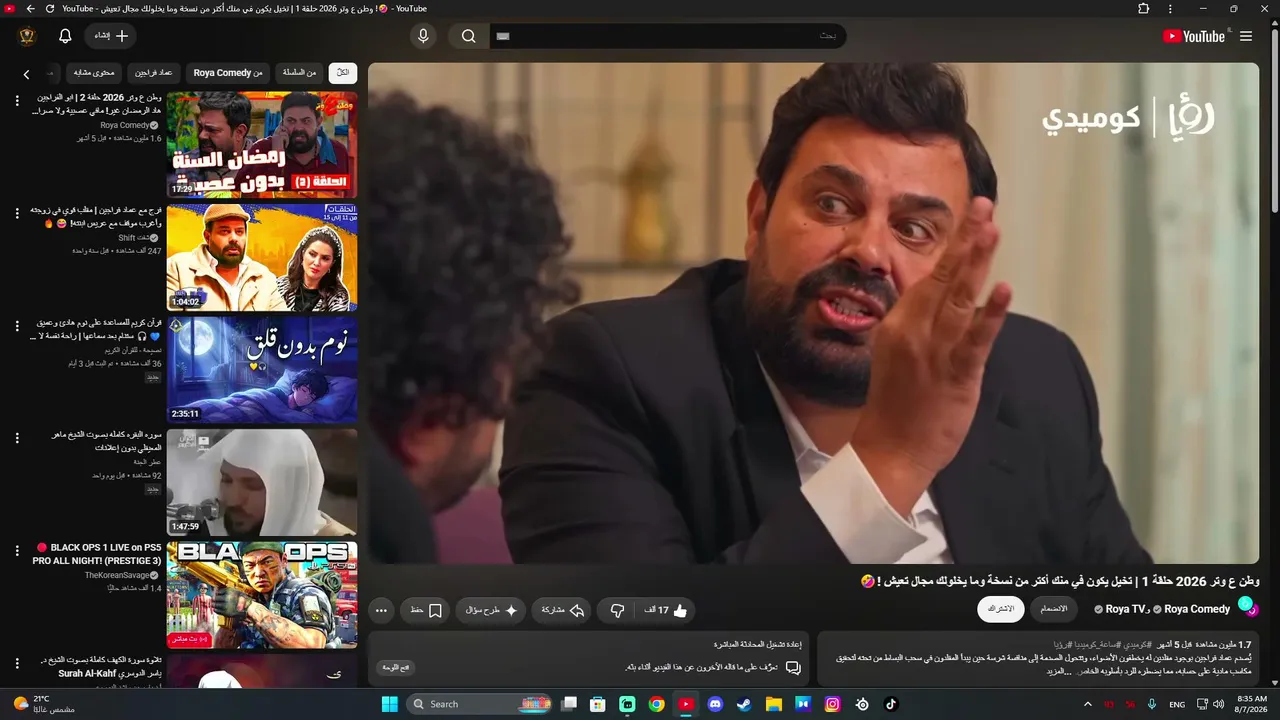1280x720 pixels.
Task: Click inside the YouTube search box
Action: click(x=668, y=36)
